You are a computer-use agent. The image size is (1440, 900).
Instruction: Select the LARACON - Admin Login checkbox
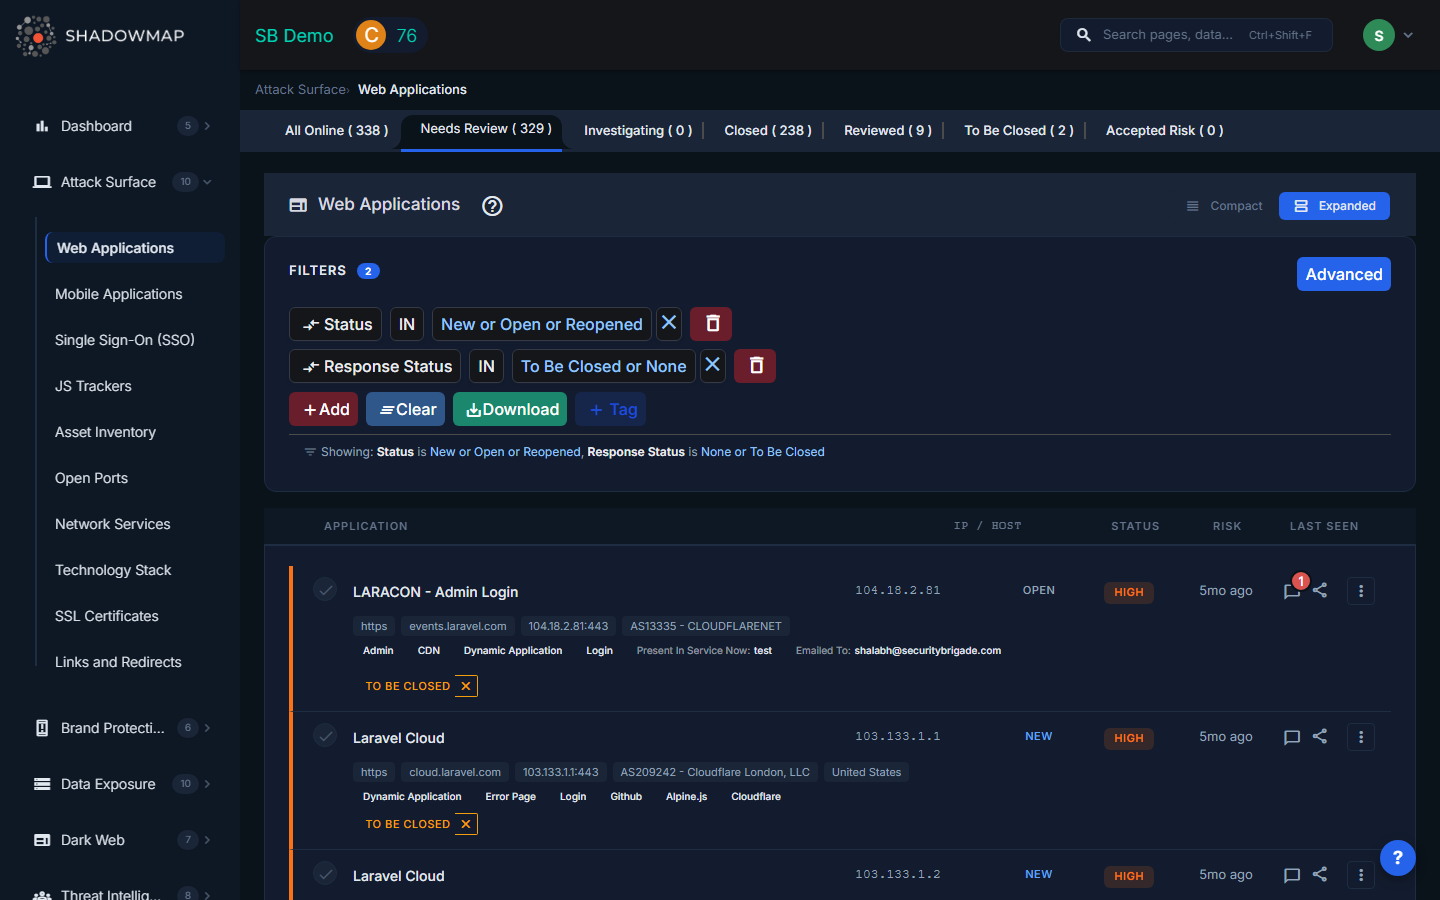tap(325, 590)
